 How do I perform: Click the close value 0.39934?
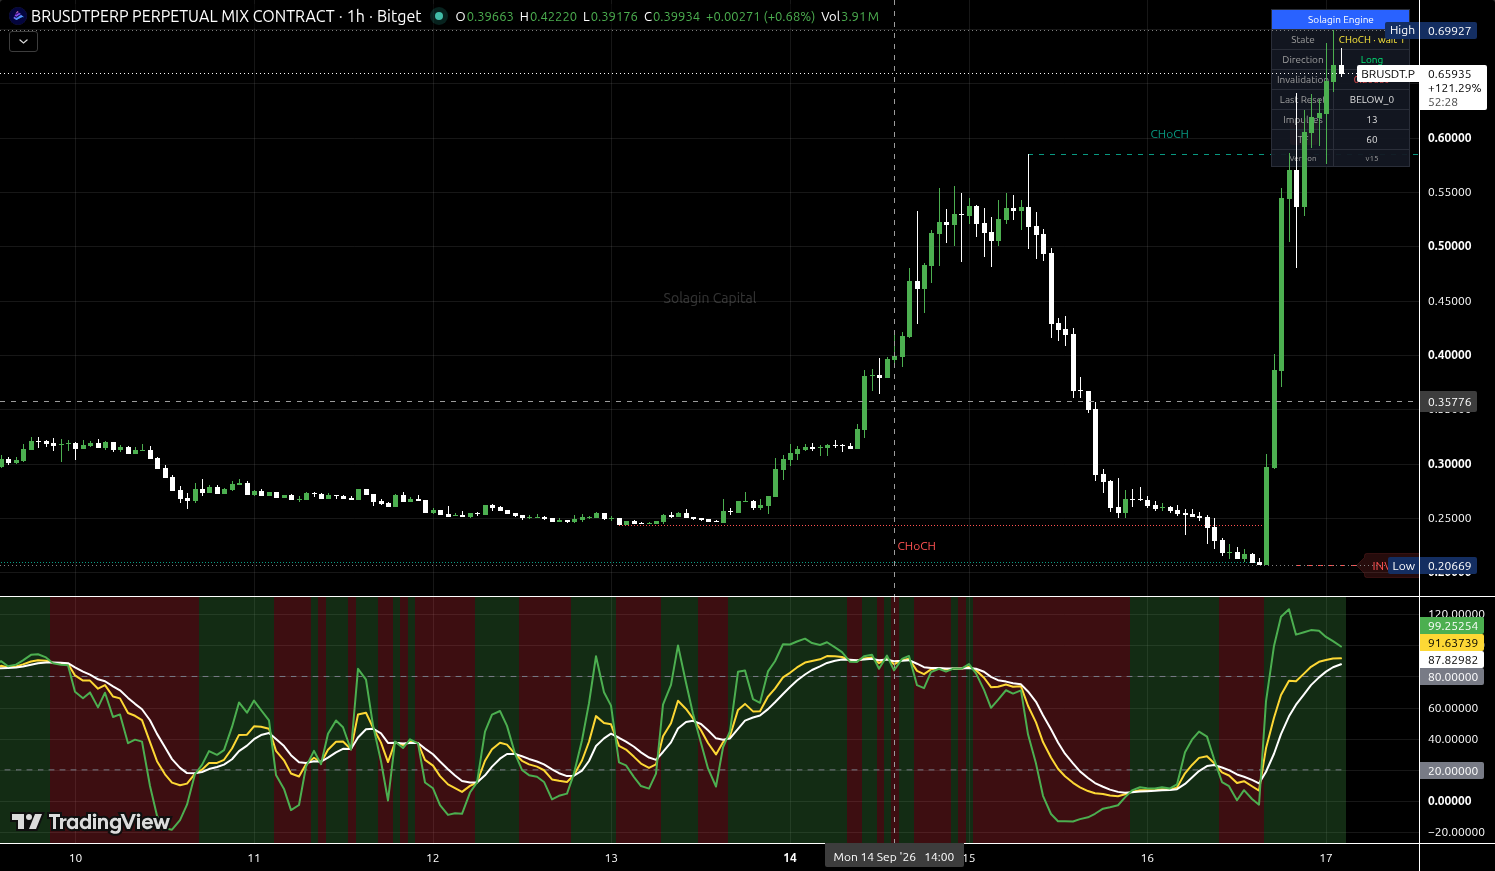677,17
